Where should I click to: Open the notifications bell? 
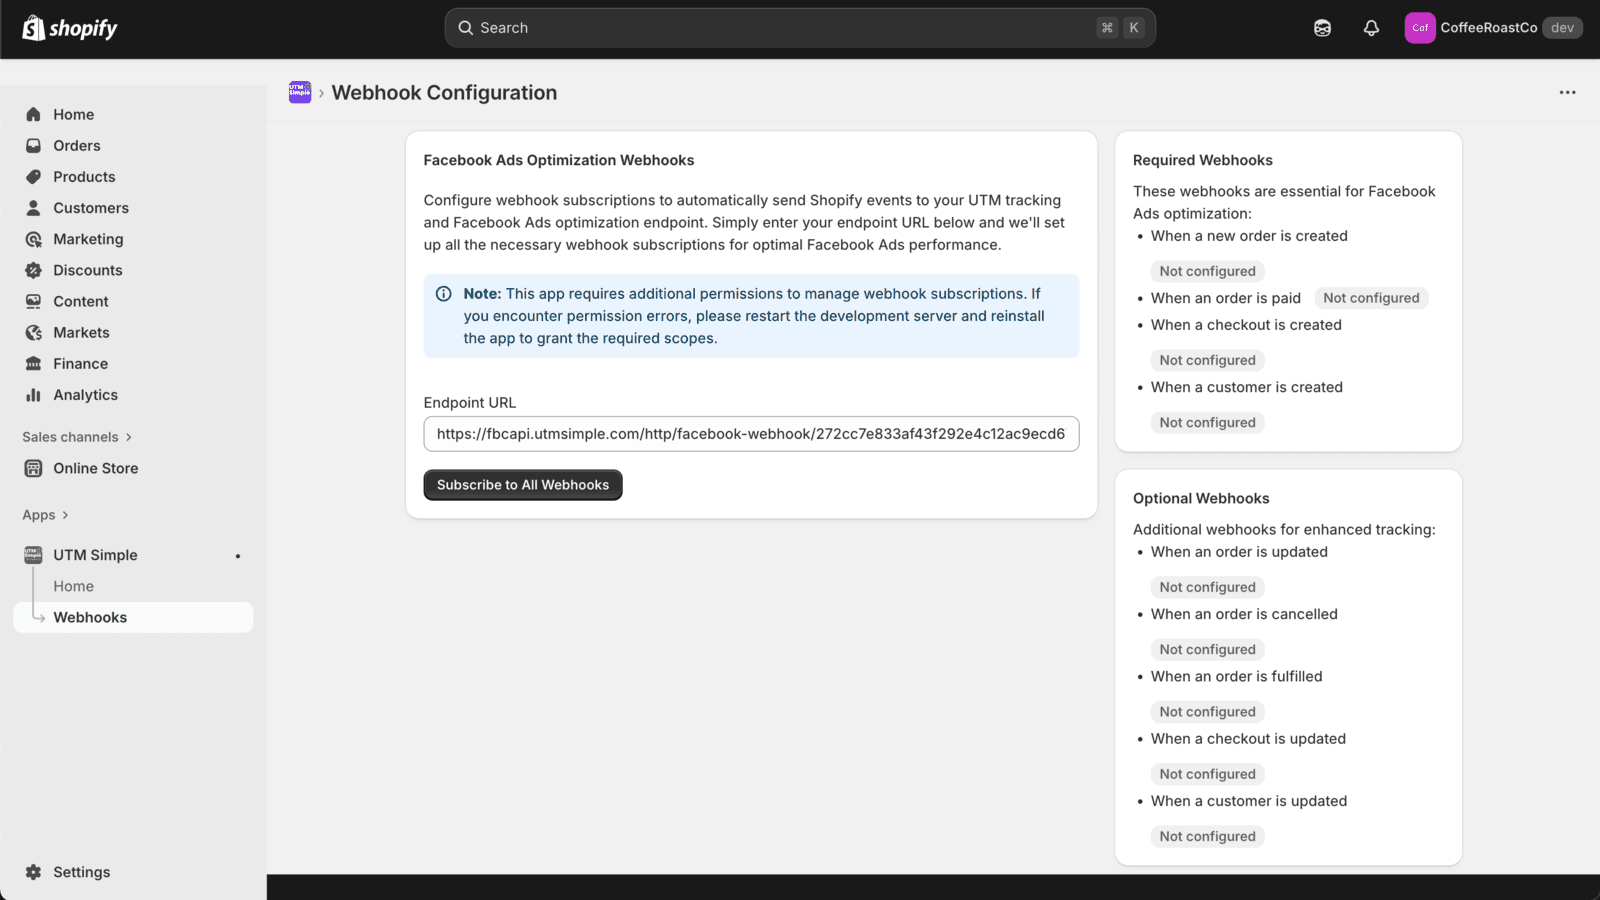point(1370,28)
